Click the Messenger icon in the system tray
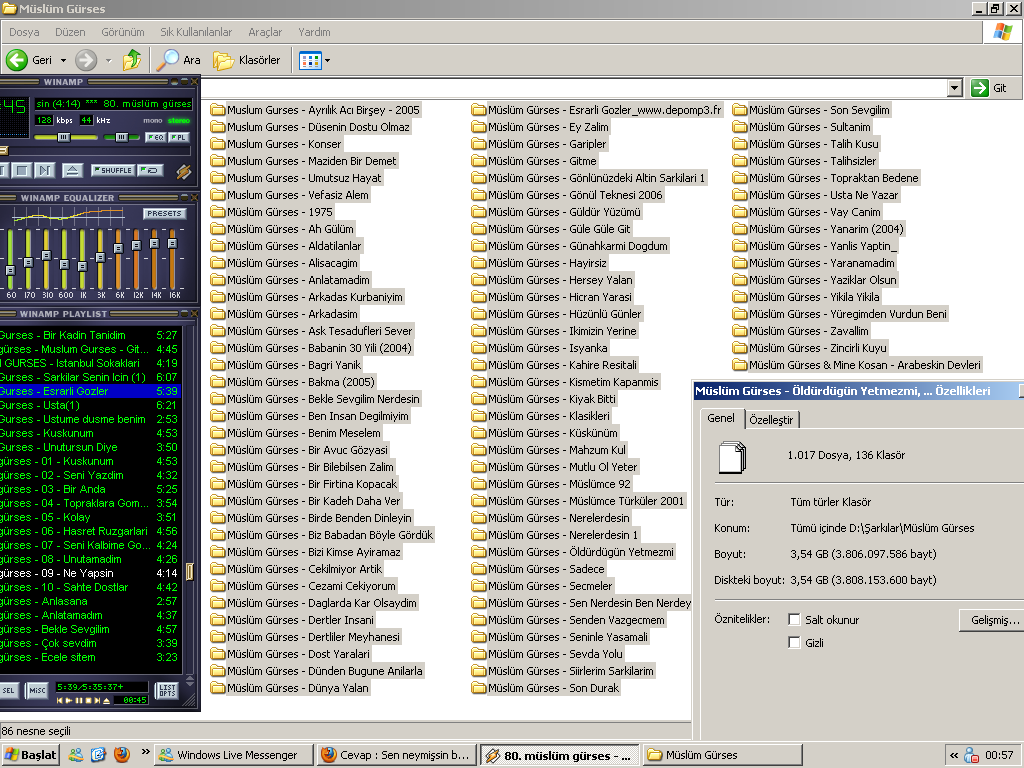The width and height of the screenshot is (1024, 768). 971,756
